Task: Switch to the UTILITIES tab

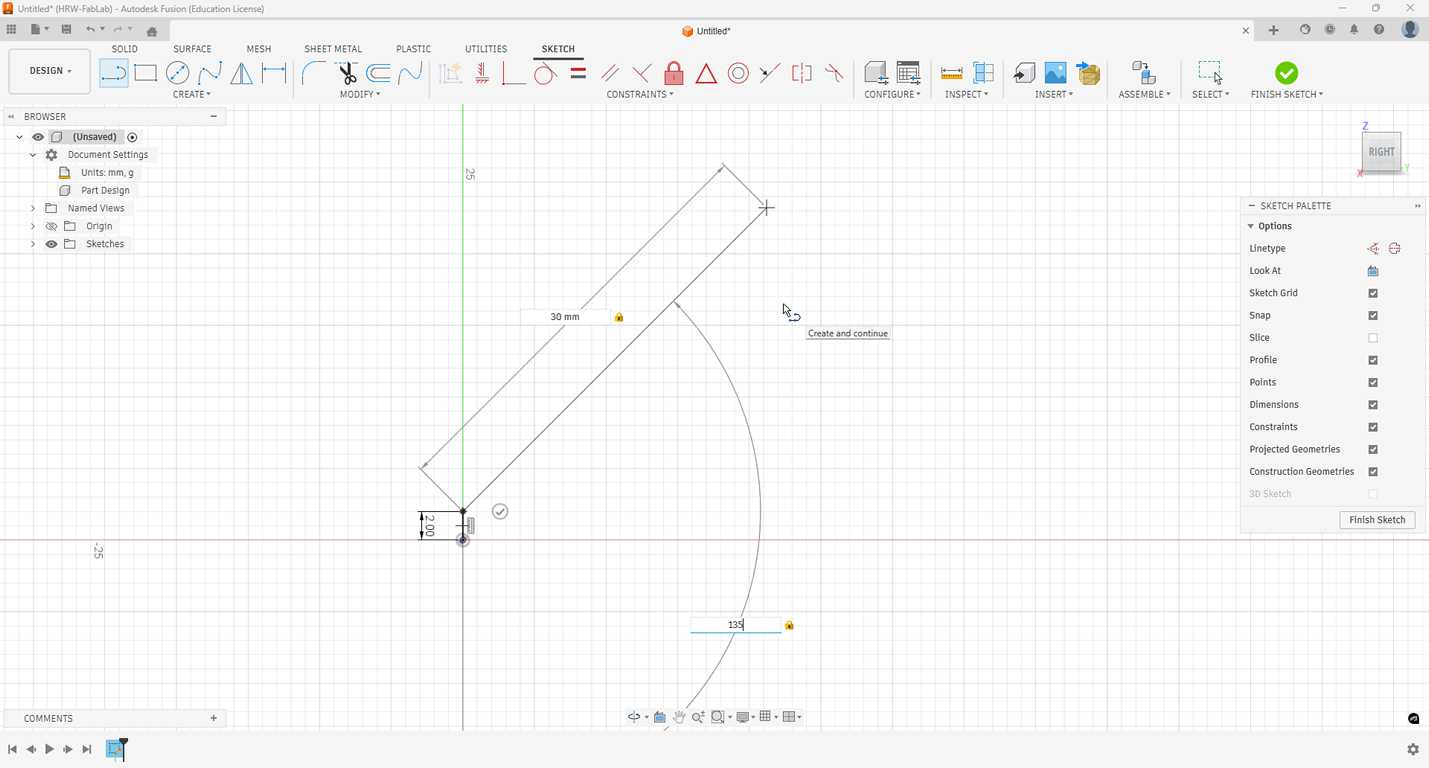Action: [x=486, y=49]
